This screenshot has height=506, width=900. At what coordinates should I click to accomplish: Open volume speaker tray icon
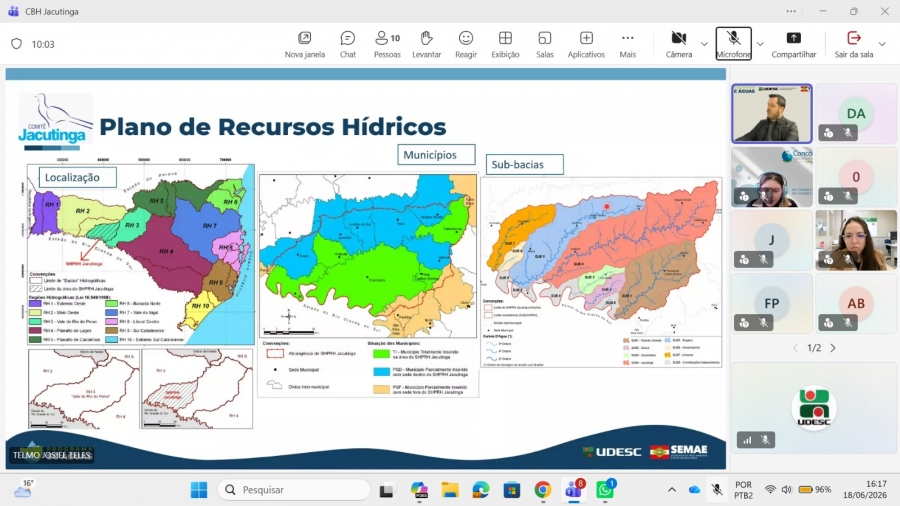[x=786, y=489]
